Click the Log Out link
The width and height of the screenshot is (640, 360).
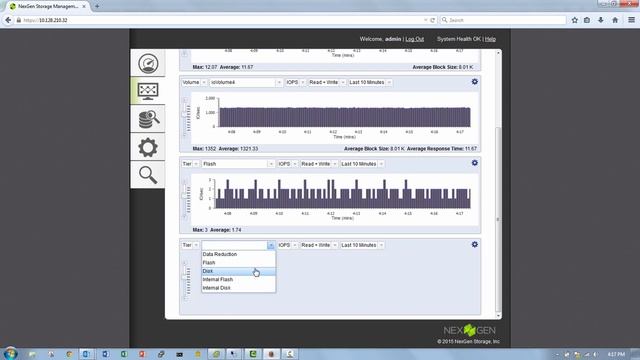[x=415, y=39]
